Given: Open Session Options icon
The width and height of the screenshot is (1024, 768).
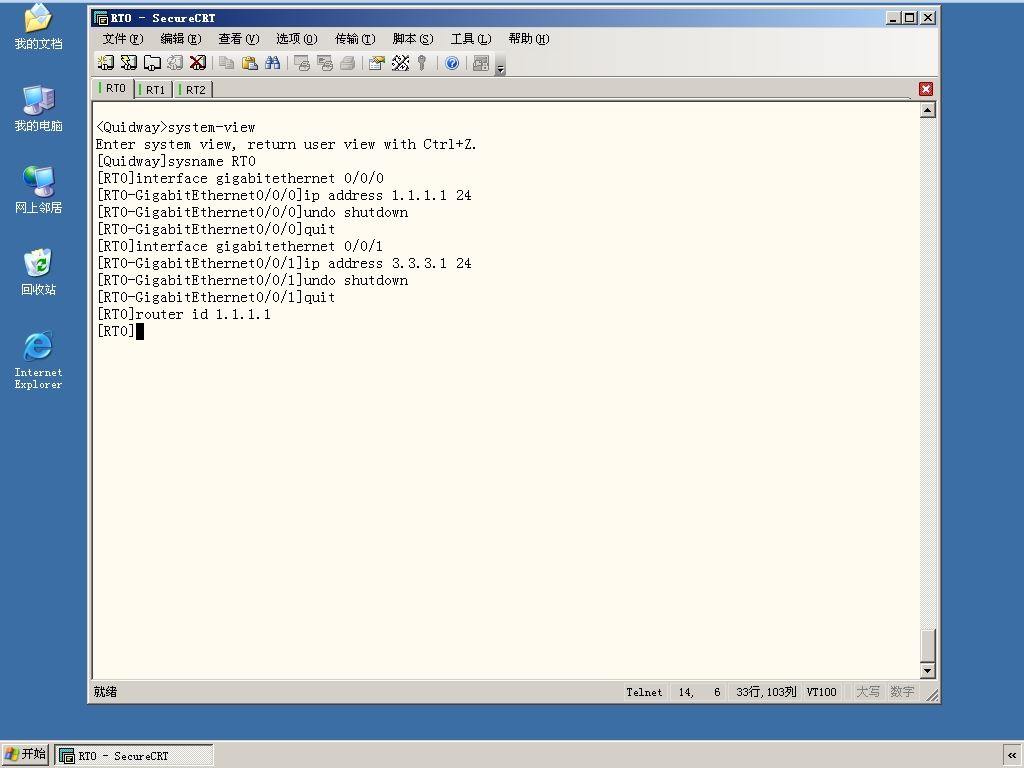Looking at the screenshot, I should click(x=376, y=63).
